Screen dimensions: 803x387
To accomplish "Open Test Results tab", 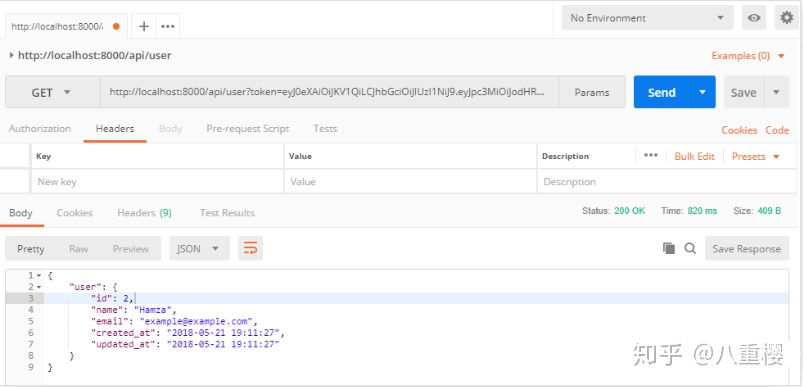I will coord(227,212).
